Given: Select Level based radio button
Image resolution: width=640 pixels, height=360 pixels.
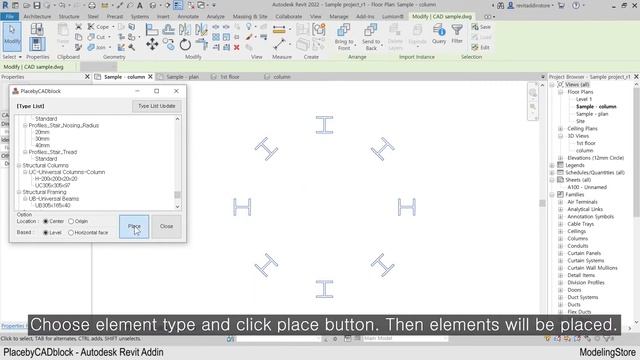Looking at the screenshot, I should [46, 233].
